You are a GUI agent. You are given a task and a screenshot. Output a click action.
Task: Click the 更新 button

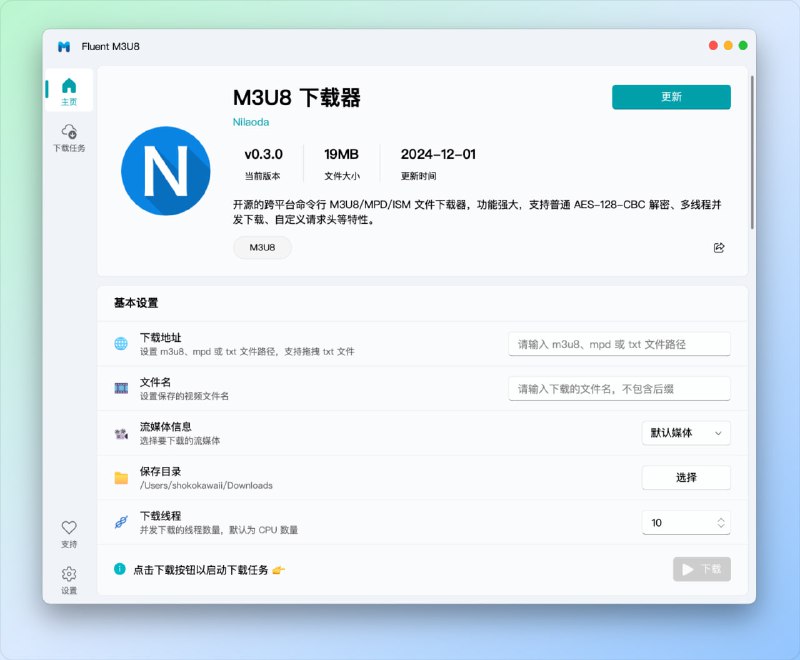point(671,96)
